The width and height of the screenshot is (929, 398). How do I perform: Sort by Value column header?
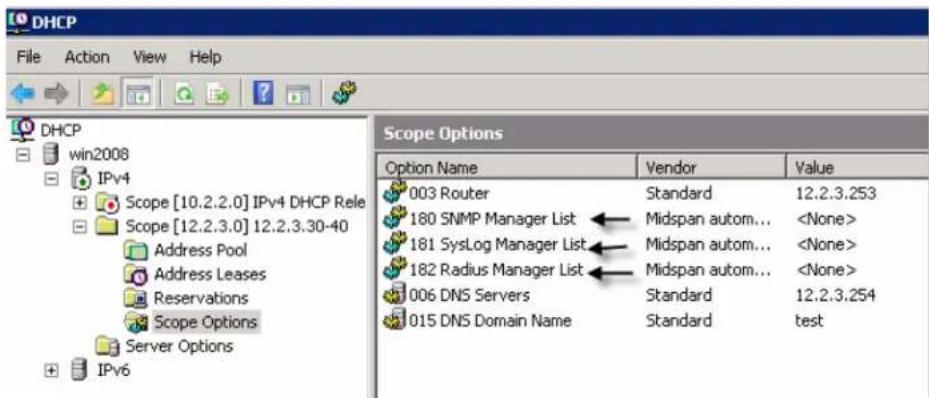coord(857,168)
